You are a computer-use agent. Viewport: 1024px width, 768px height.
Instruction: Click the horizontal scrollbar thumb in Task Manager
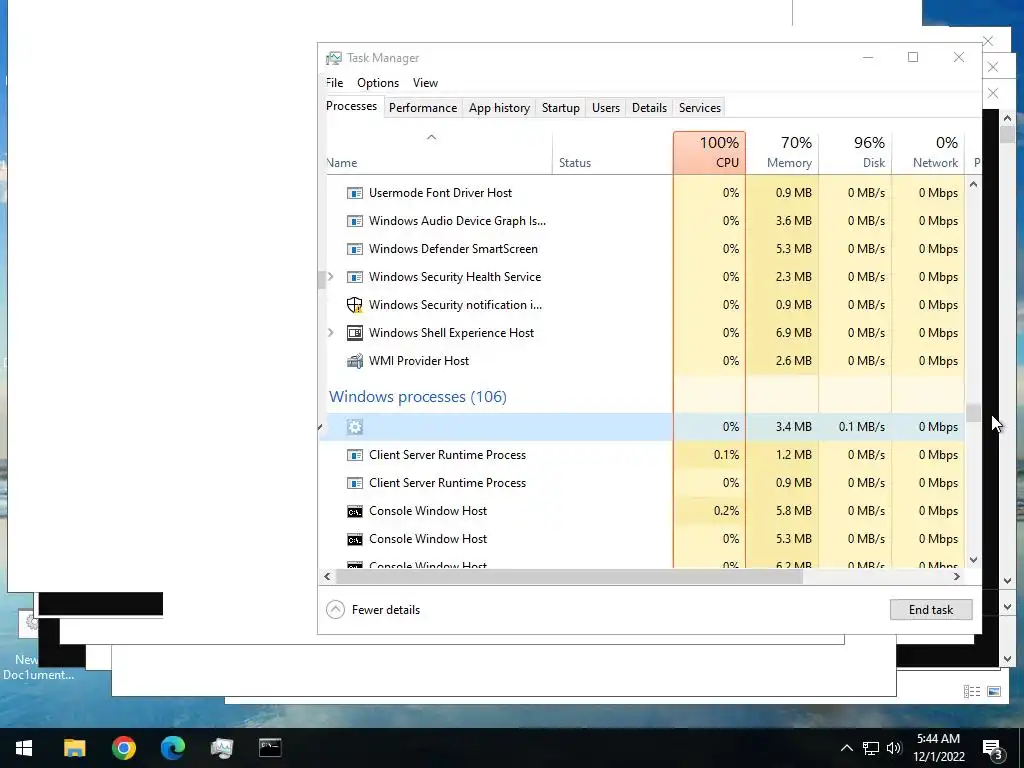[x=569, y=577]
